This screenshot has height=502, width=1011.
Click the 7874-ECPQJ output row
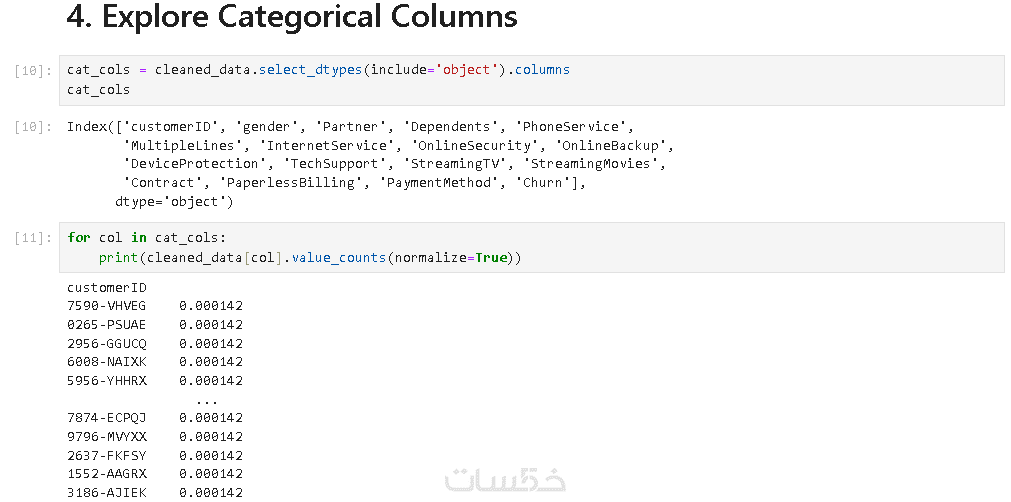(155, 417)
